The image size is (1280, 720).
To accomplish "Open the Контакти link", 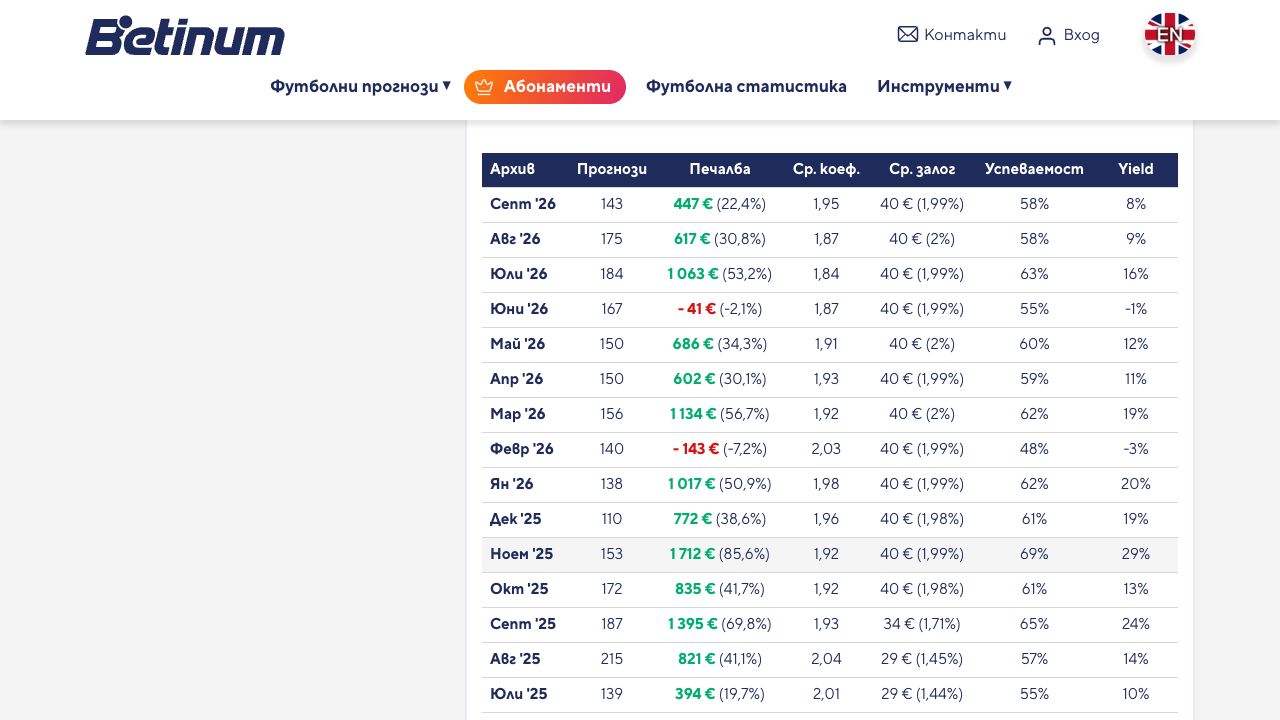I will pos(965,35).
